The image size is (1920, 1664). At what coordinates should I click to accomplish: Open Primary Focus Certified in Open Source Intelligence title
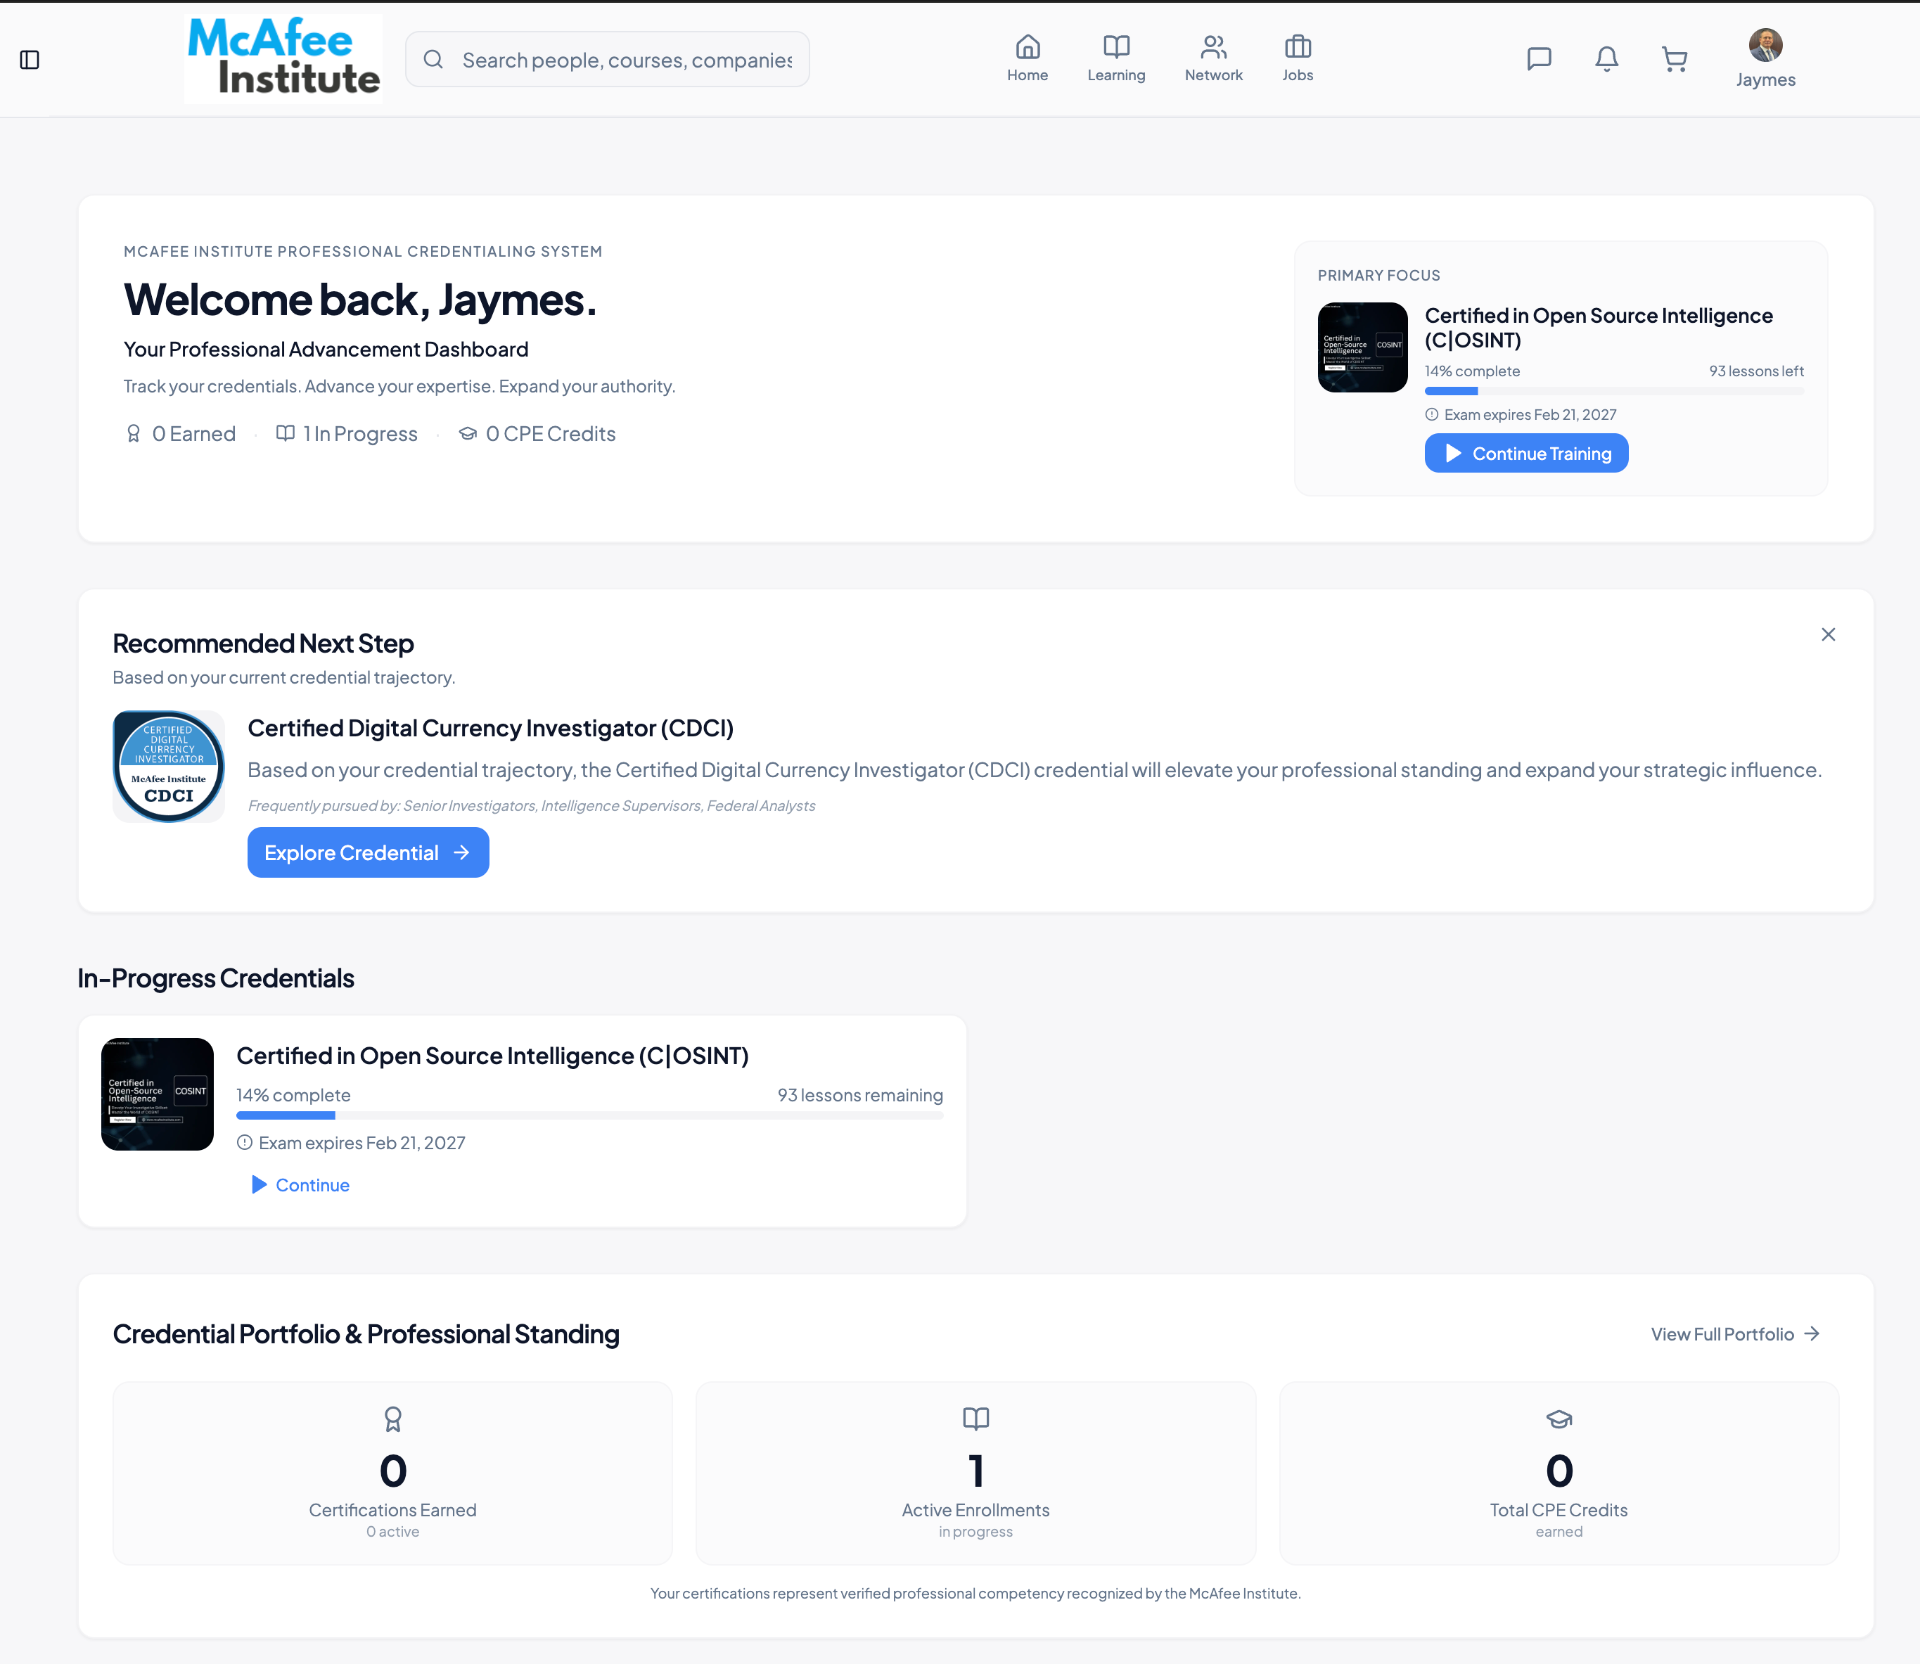tap(1598, 328)
